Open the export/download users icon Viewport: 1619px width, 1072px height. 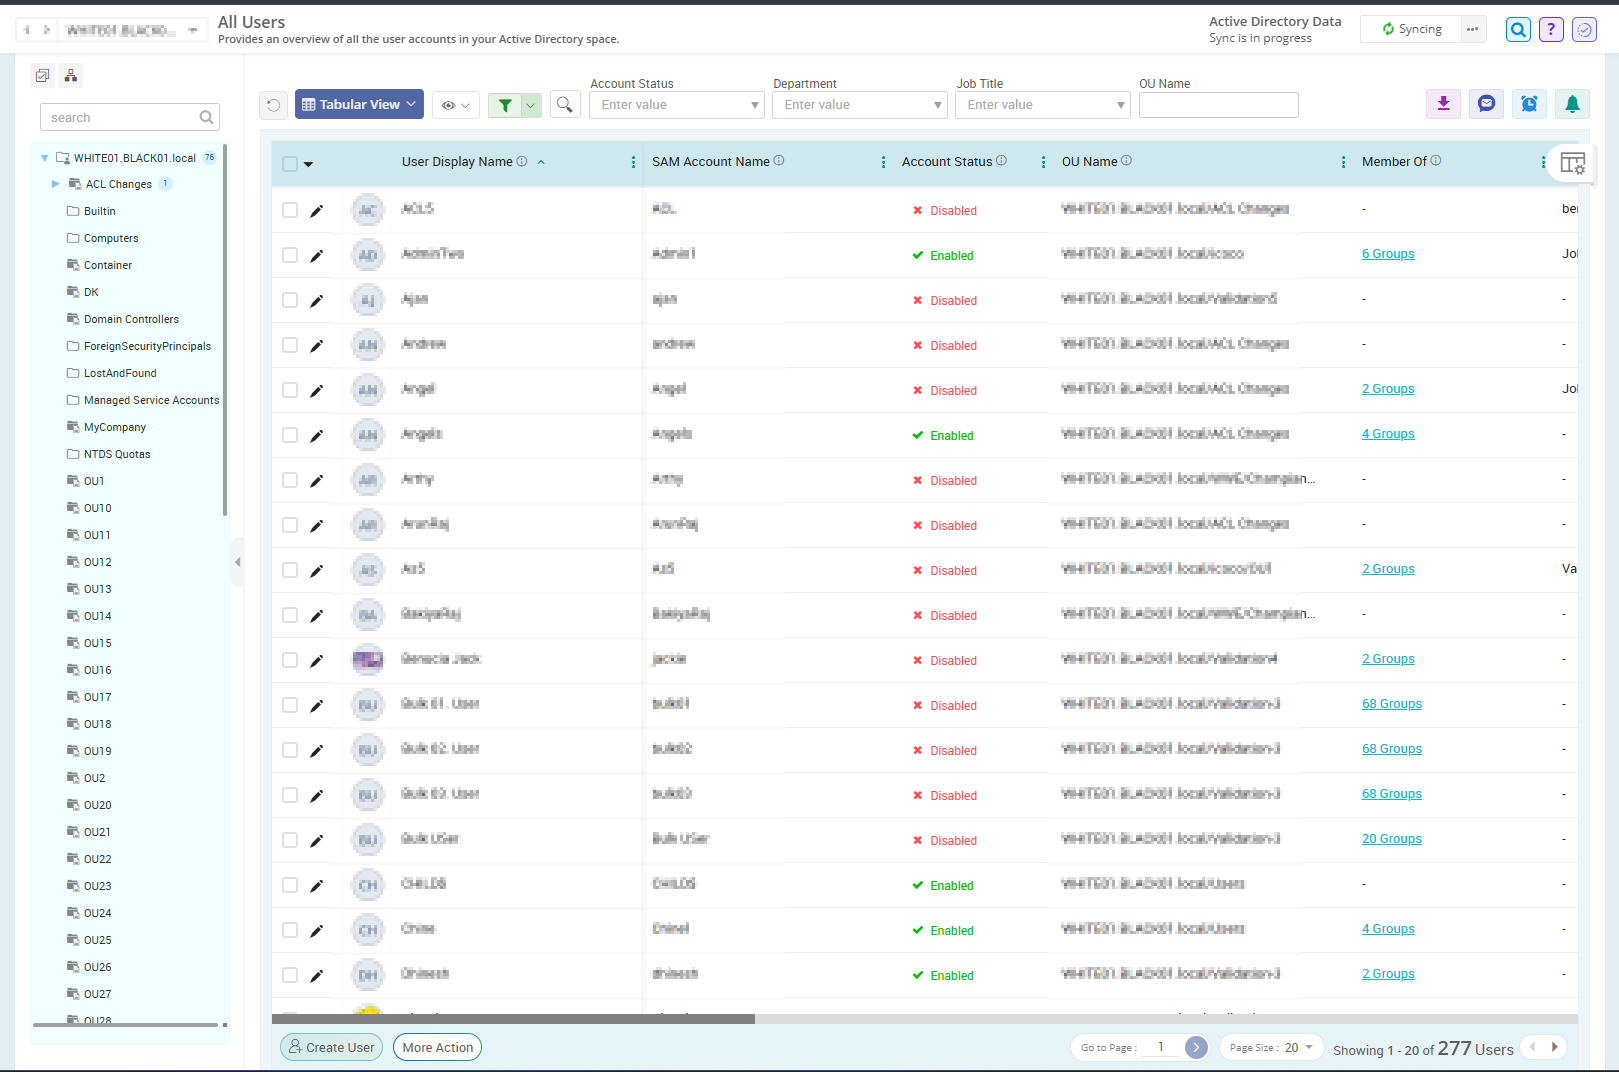click(1443, 103)
